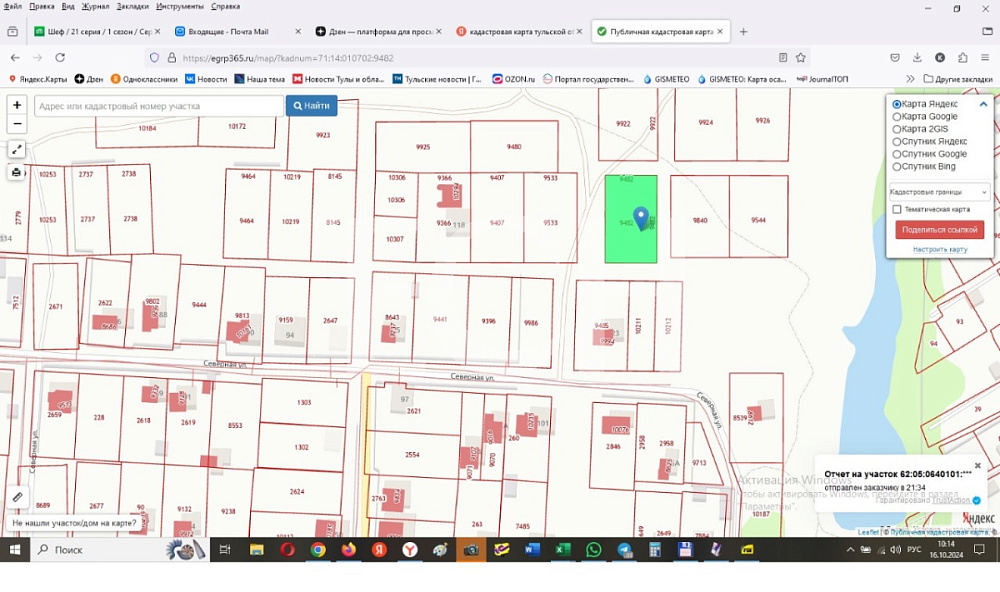Activate the ruler measurement tool
This screenshot has height=592, width=1000.
(x=17, y=497)
